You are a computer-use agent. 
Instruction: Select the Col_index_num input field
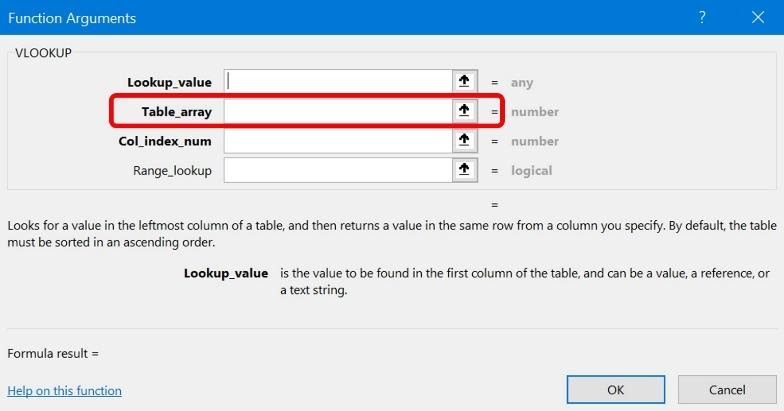click(x=338, y=141)
